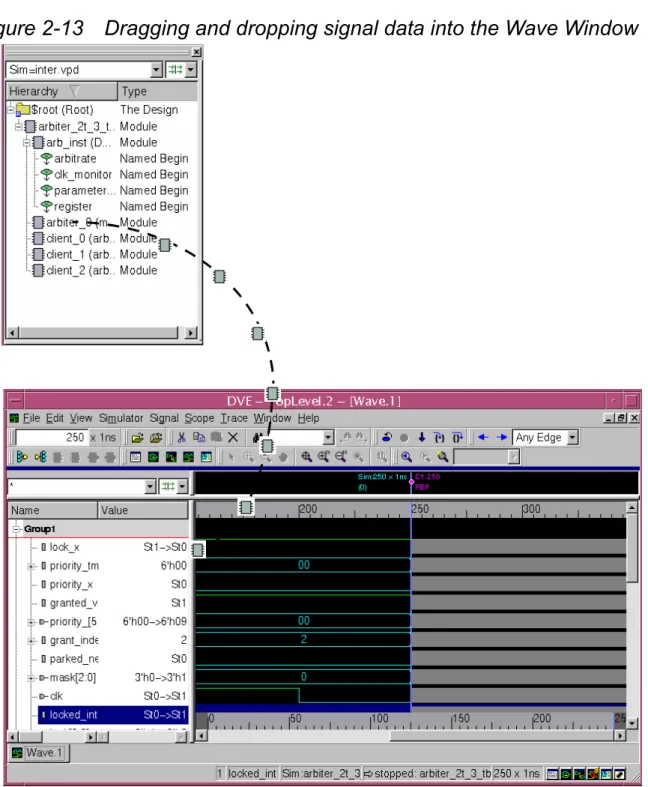Viewport: 648px width, 787px height.
Task: Select the Wave.1 tab
Action: (x=40, y=752)
